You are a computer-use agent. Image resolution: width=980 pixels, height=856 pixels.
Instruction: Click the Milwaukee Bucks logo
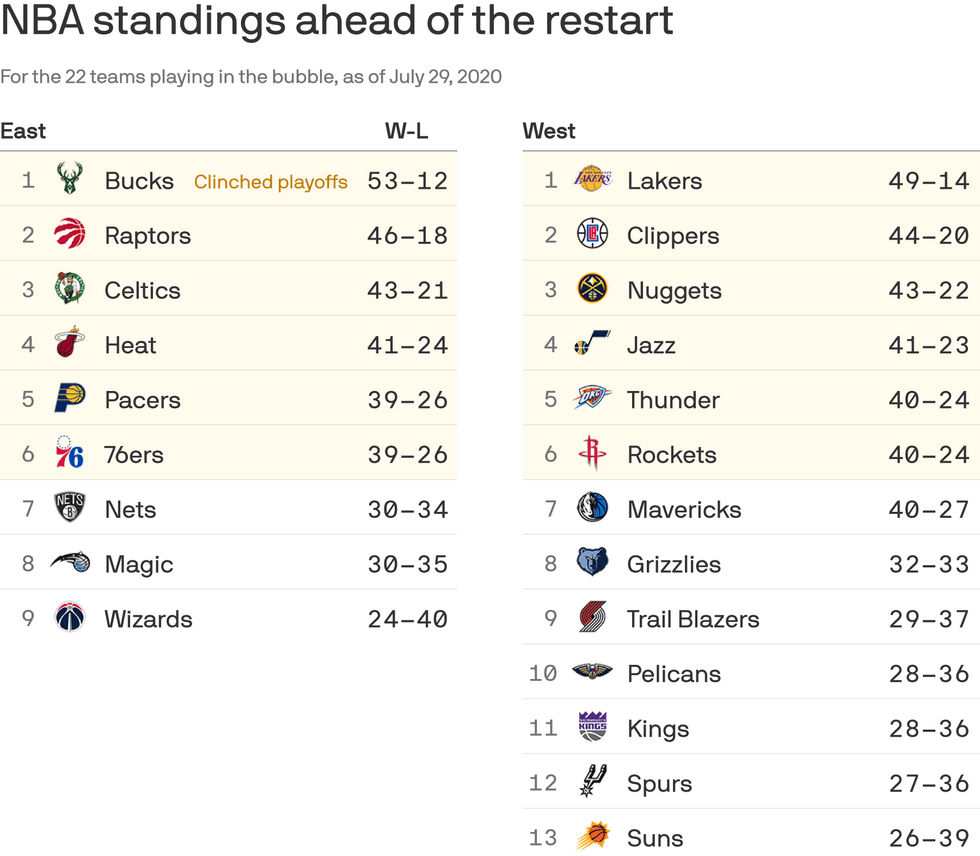[x=69, y=180]
